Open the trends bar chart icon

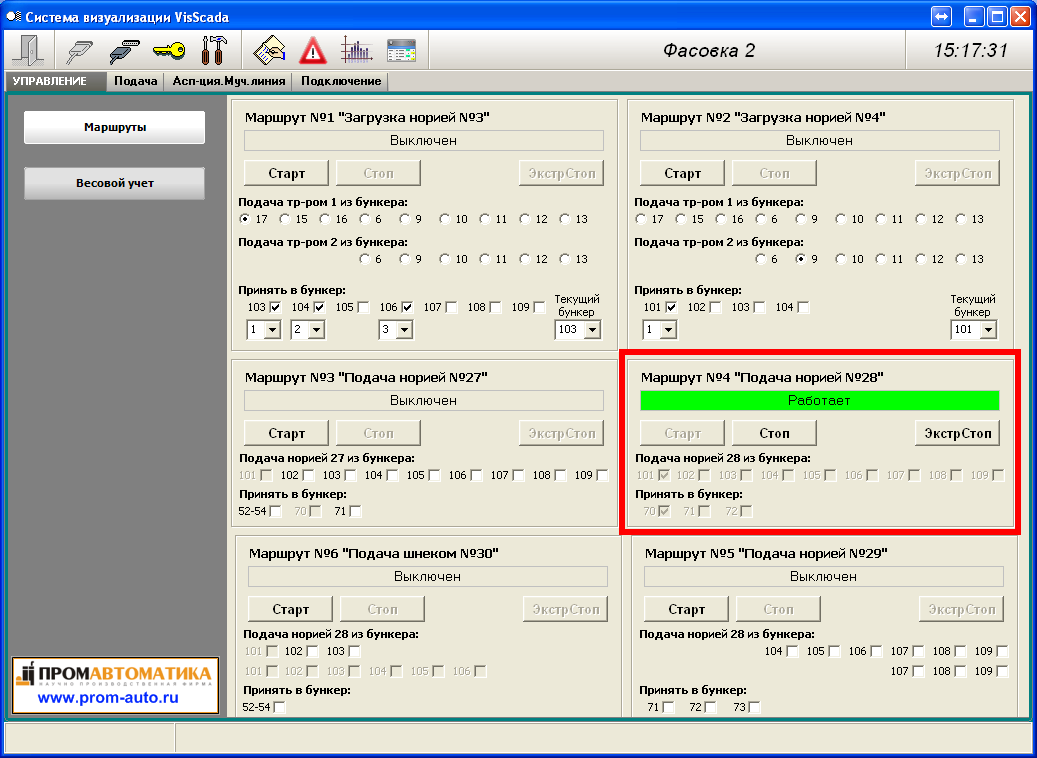pyautogui.click(x=356, y=50)
